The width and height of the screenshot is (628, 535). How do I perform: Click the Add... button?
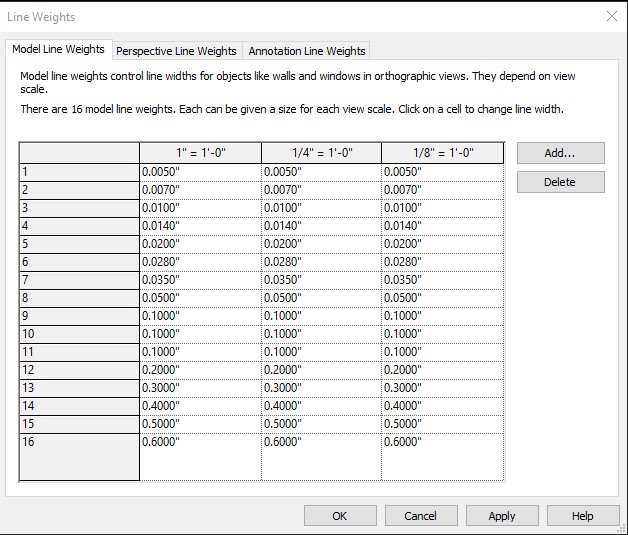click(561, 153)
